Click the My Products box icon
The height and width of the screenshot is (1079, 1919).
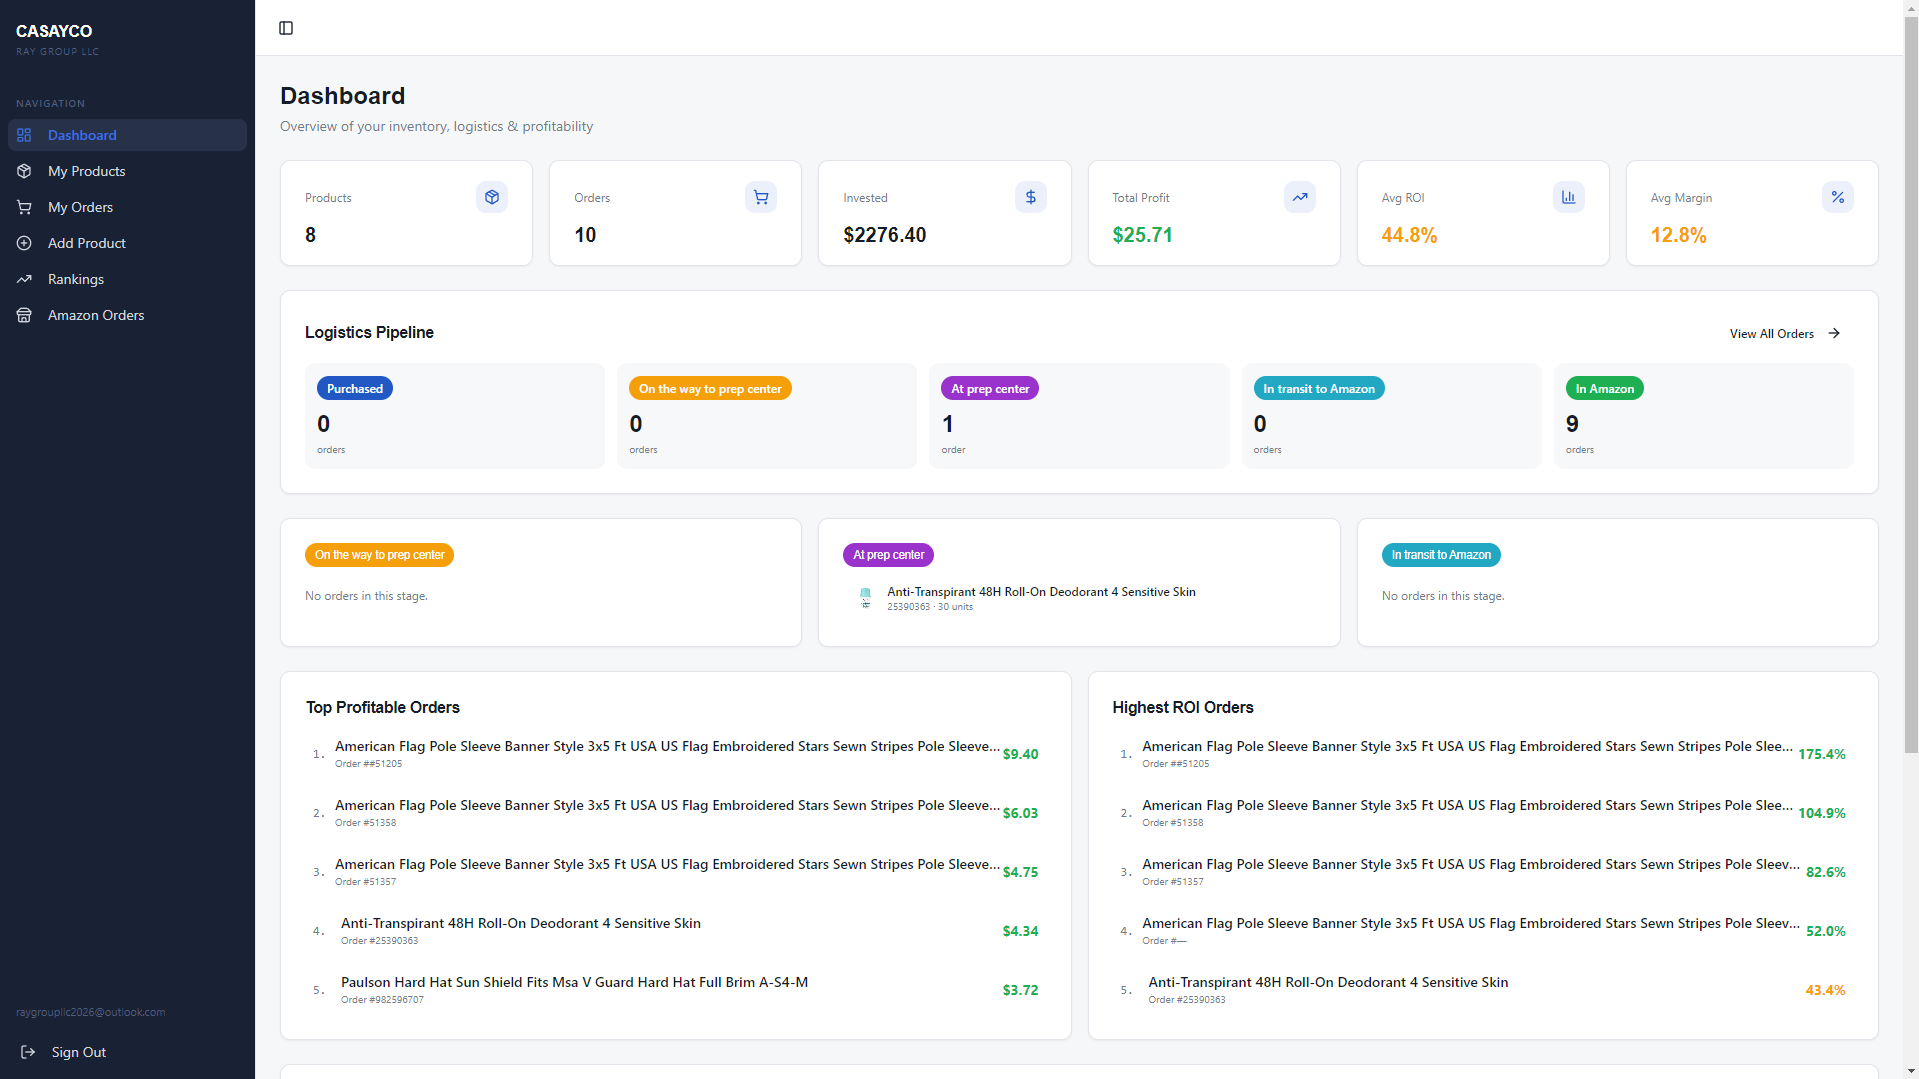[x=24, y=171]
